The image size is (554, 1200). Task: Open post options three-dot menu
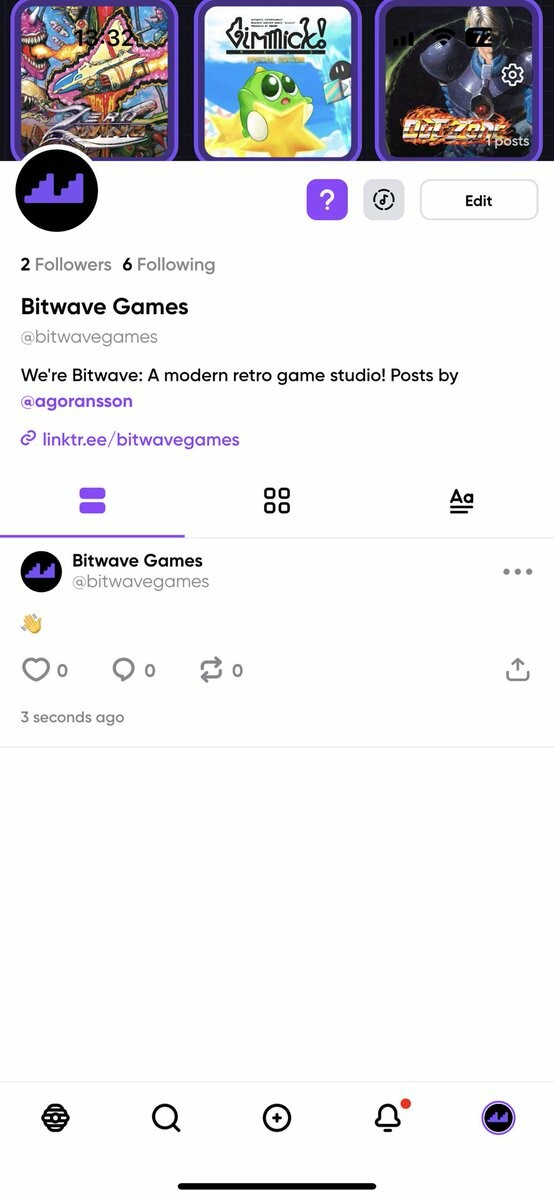(x=518, y=572)
